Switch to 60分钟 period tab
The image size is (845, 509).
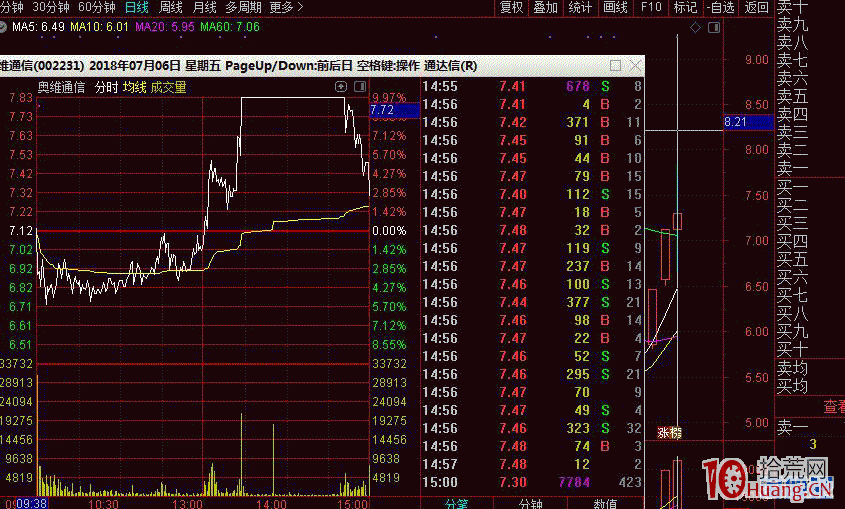click(x=97, y=7)
